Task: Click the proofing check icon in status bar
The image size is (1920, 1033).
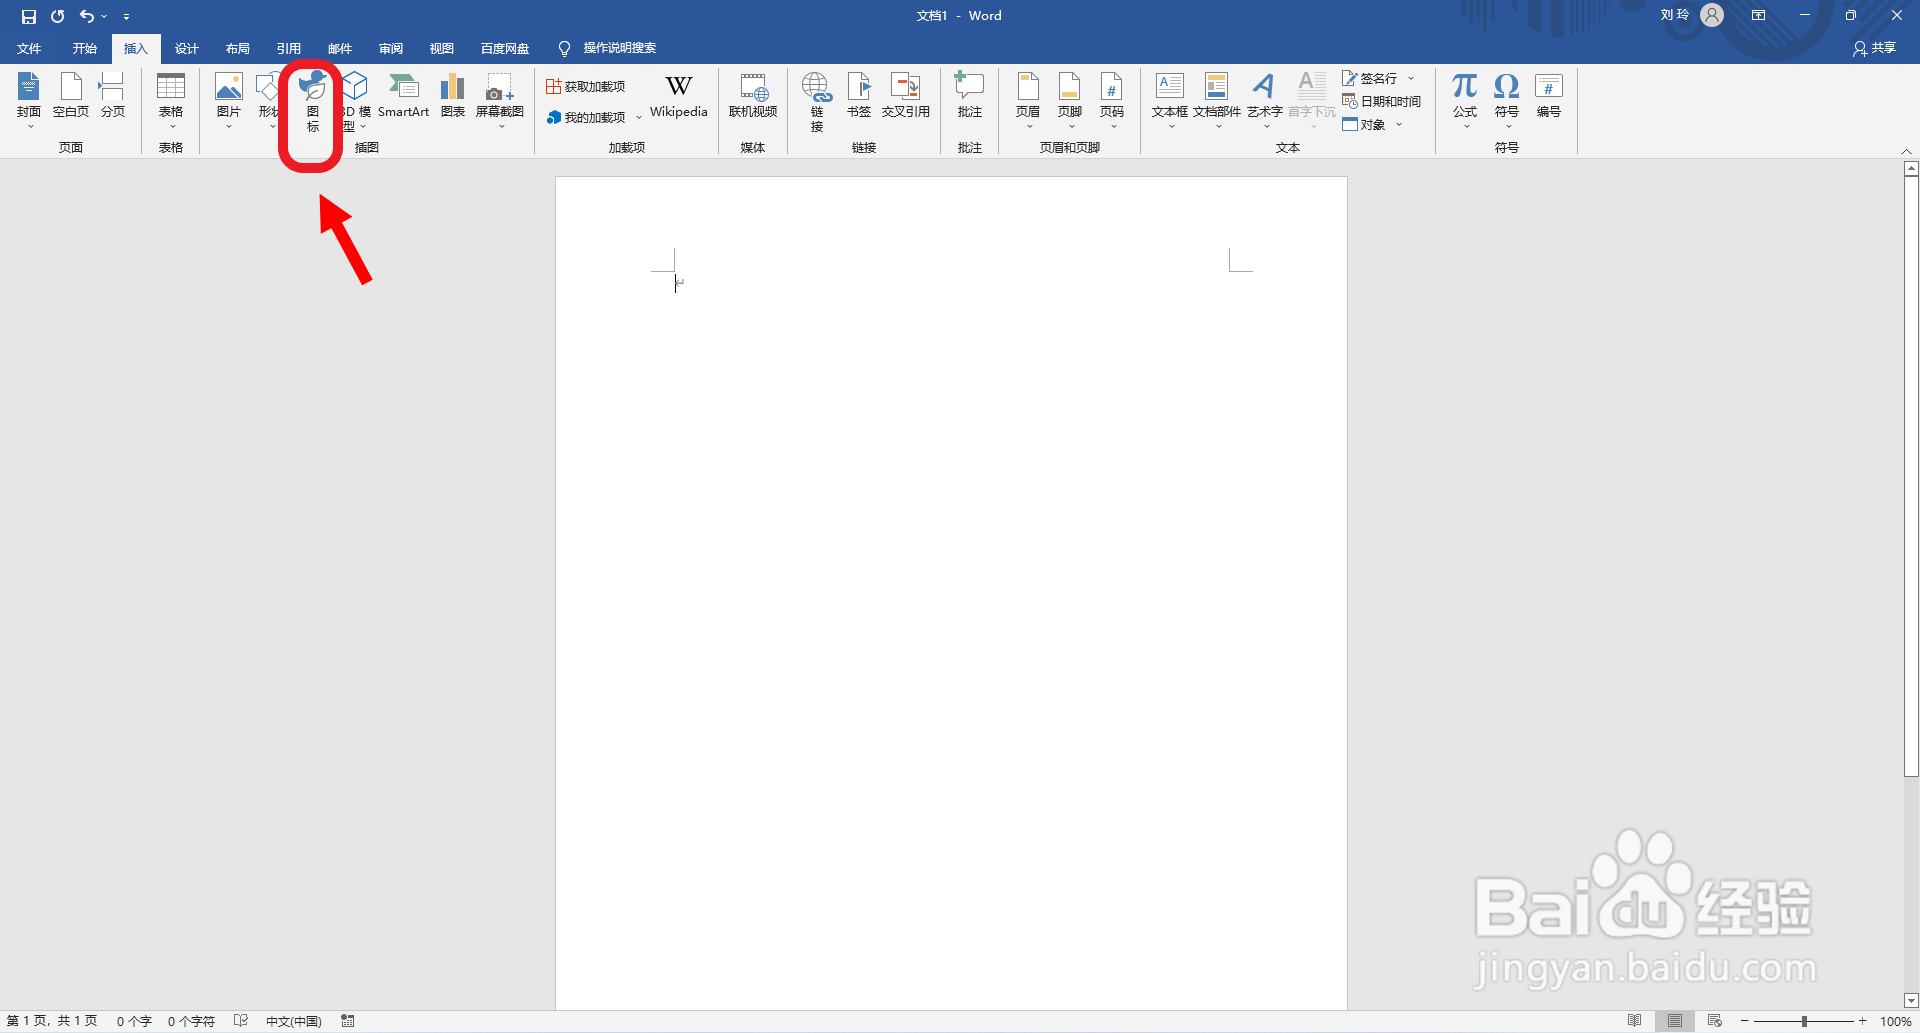Action: tap(241, 1021)
